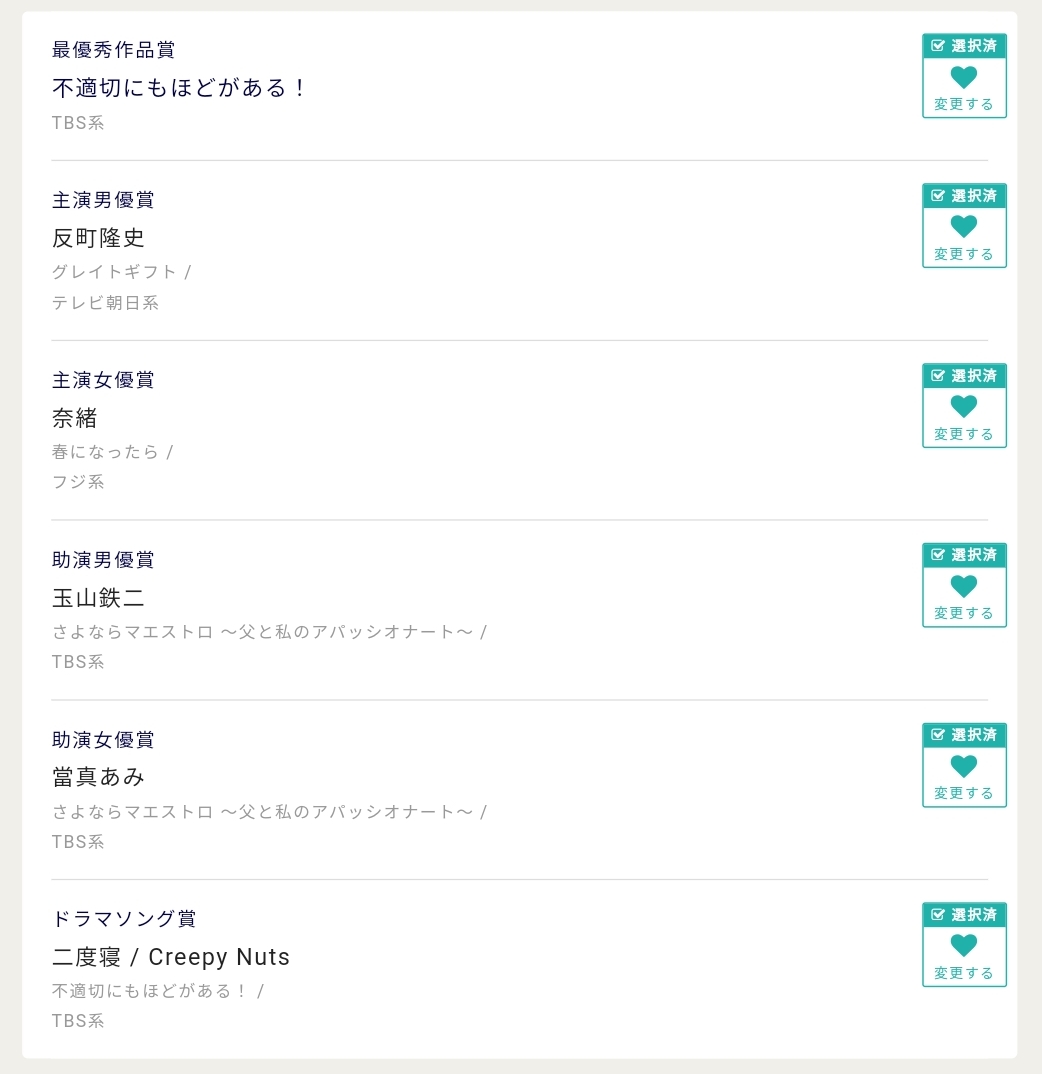This screenshot has width=1042, height=1074.
Task: Select the heart icon beside 當真あみ
Action: [x=963, y=766]
